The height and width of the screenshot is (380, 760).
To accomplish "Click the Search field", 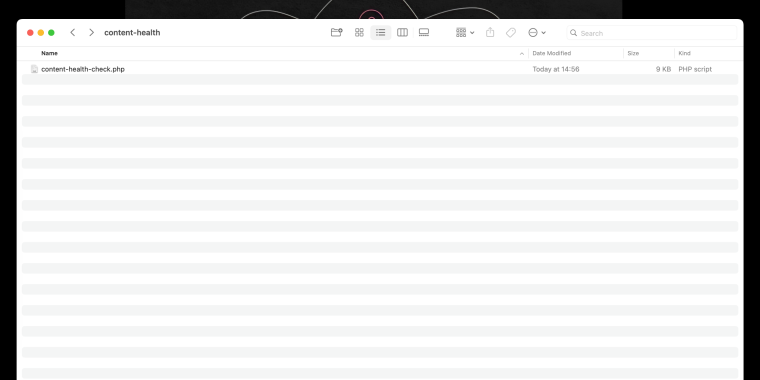I will coord(651,33).
